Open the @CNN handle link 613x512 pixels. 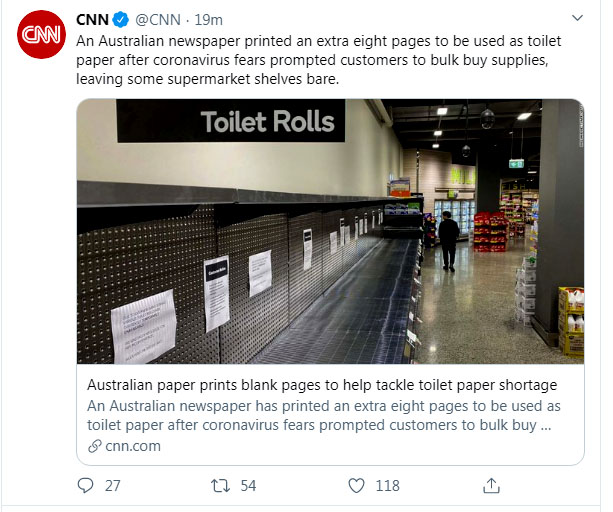click(x=158, y=19)
